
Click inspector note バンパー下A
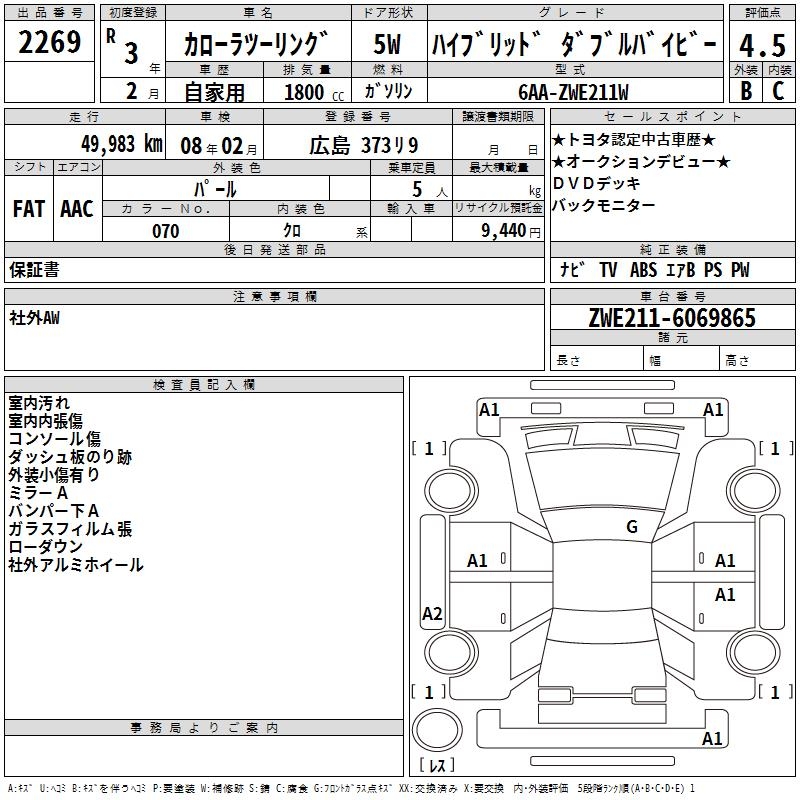click(x=53, y=511)
